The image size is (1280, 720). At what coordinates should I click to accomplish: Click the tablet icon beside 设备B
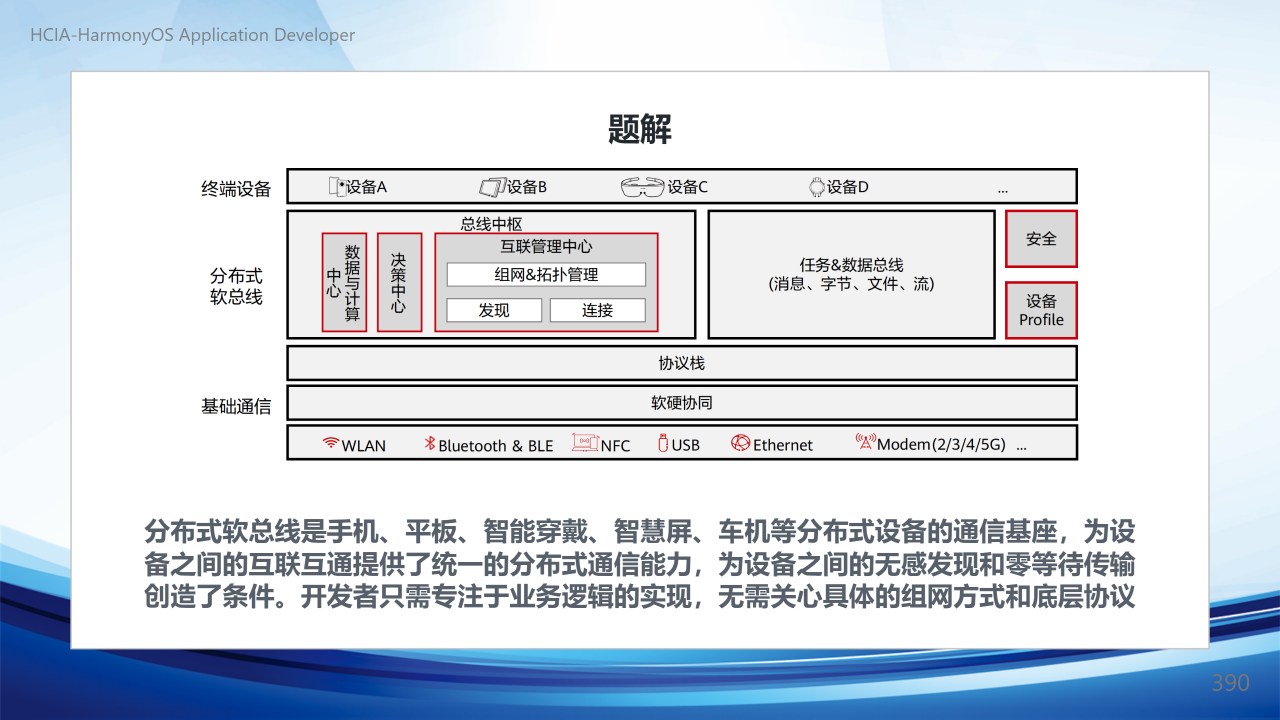pos(492,187)
